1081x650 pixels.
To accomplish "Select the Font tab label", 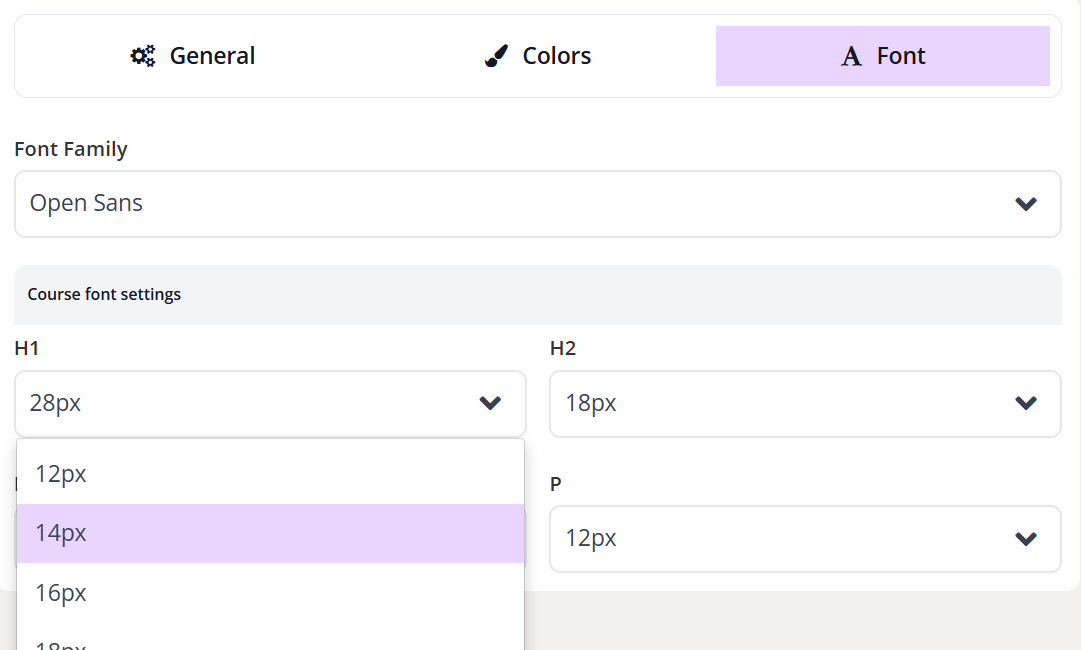I will click(x=900, y=56).
